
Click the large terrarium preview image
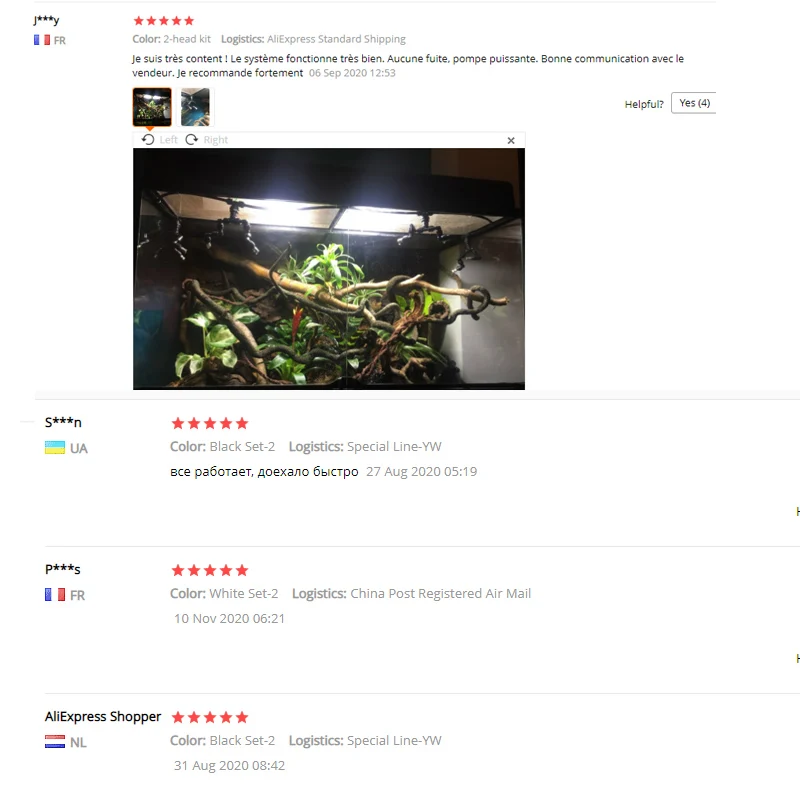(329, 269)
